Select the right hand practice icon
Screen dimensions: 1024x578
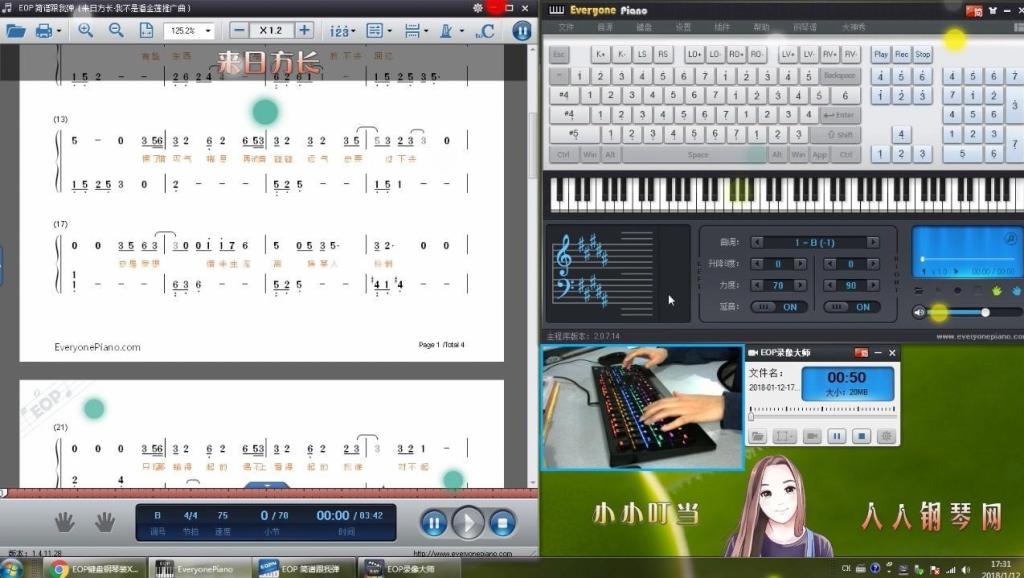104,522
